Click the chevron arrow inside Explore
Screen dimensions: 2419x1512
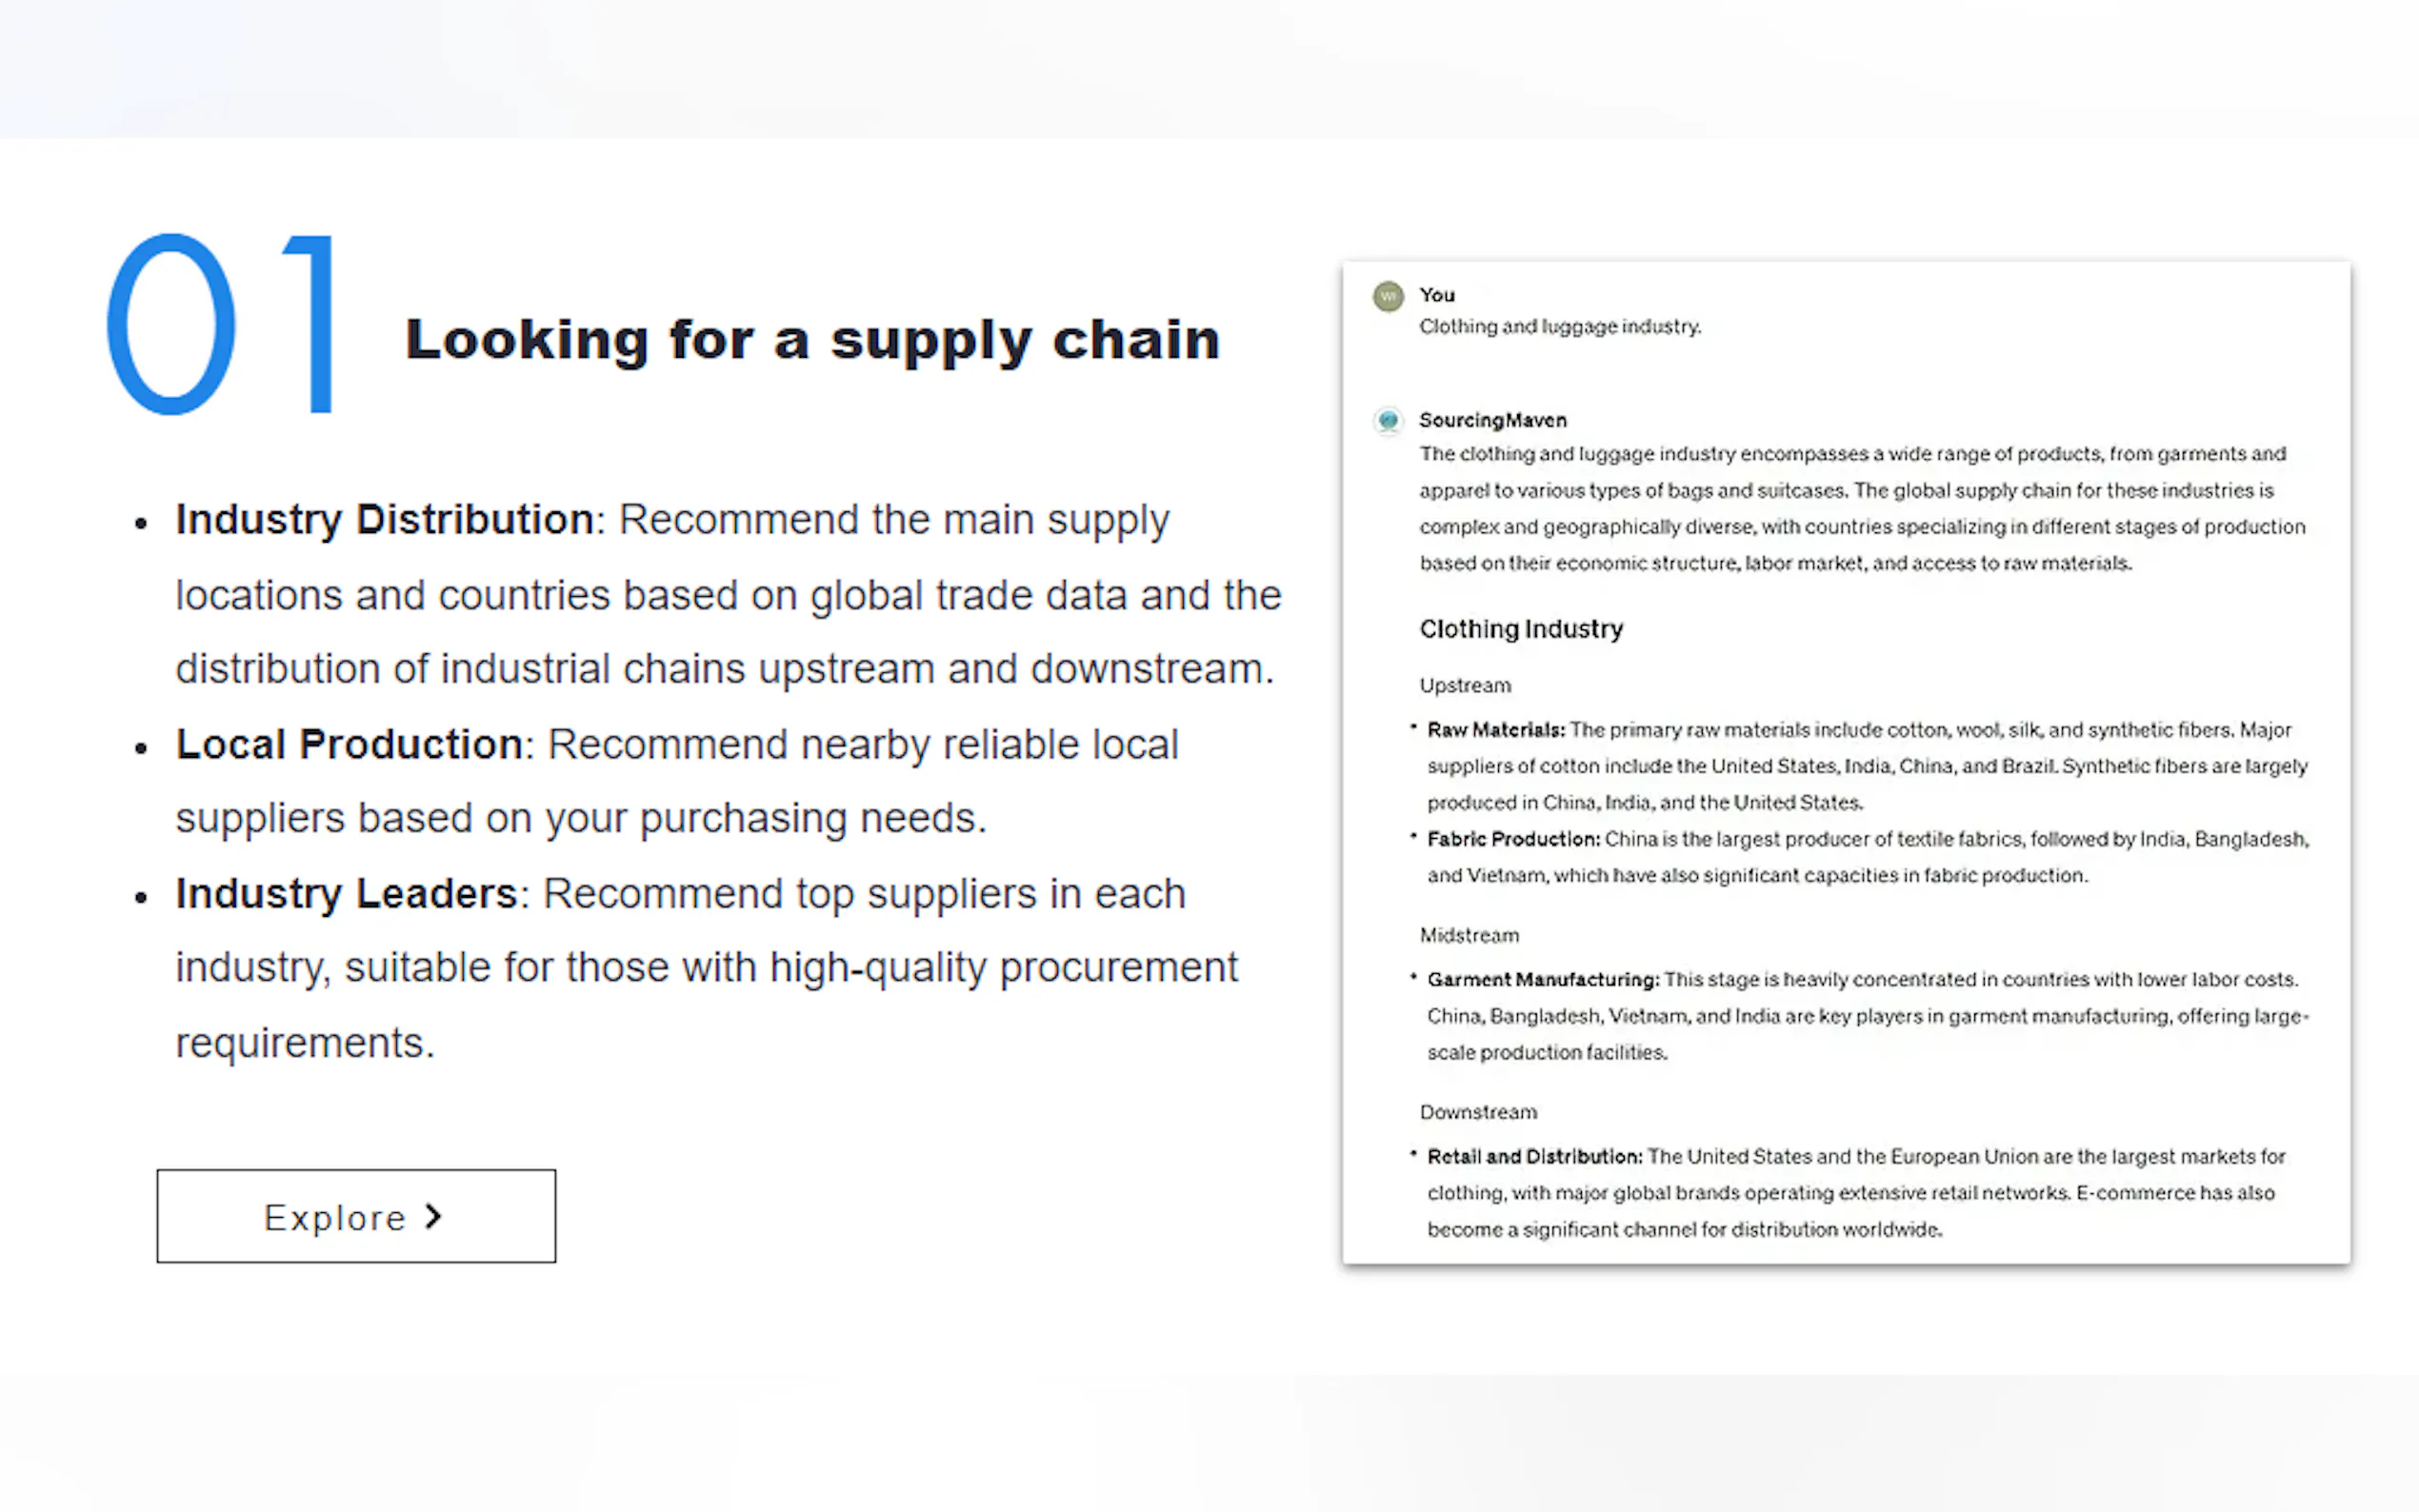click(x=433, y=1216)
